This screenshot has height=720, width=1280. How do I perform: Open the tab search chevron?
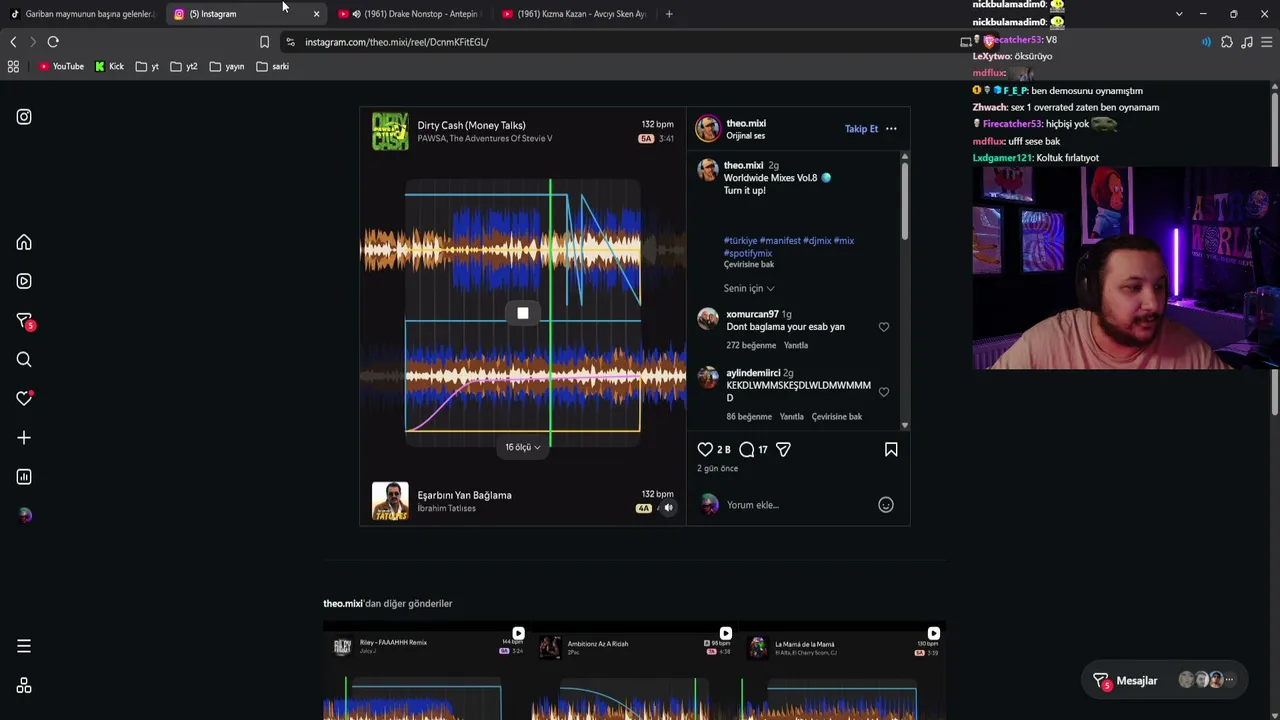point(1179,14)
